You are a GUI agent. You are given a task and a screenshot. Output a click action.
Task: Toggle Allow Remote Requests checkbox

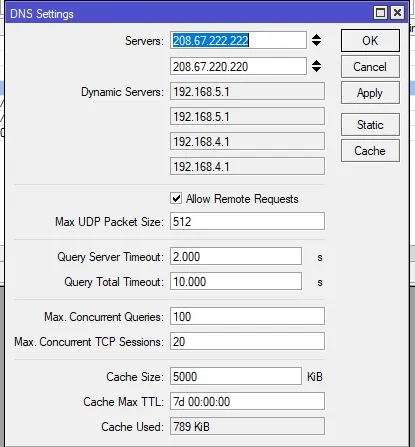coord(176,198)
